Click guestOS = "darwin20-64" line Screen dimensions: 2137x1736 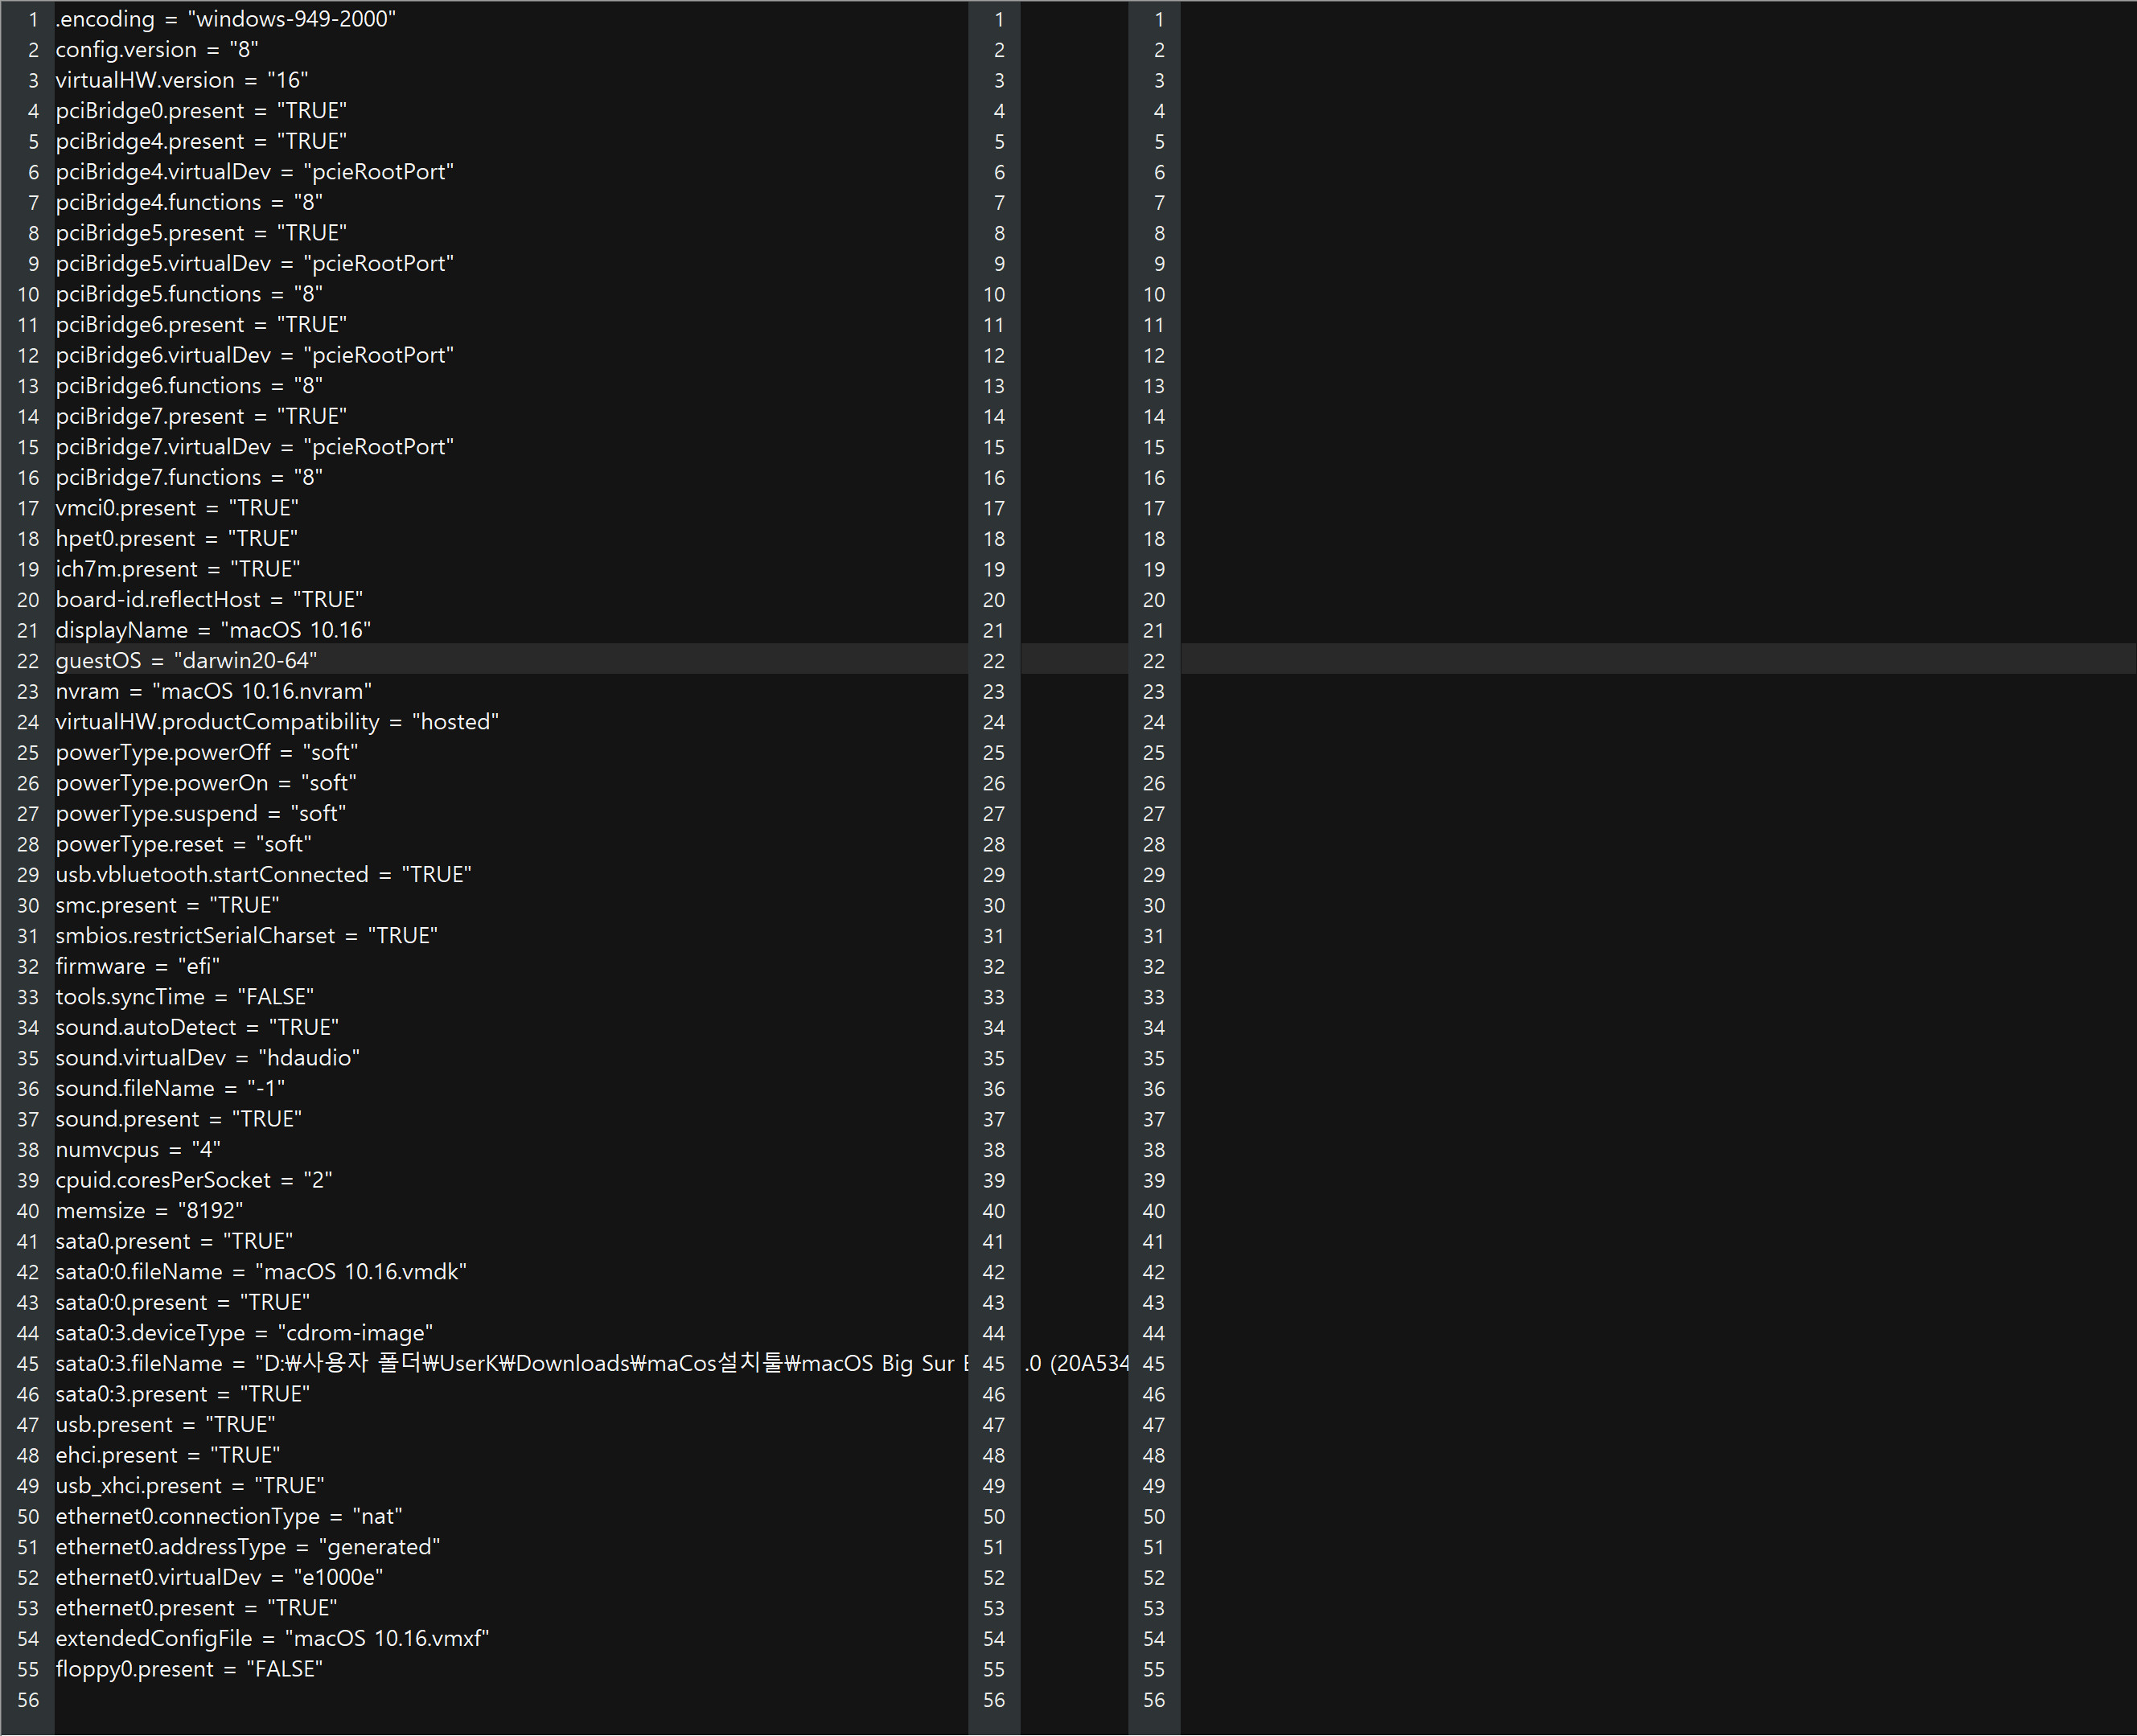[x=186, y=661]
